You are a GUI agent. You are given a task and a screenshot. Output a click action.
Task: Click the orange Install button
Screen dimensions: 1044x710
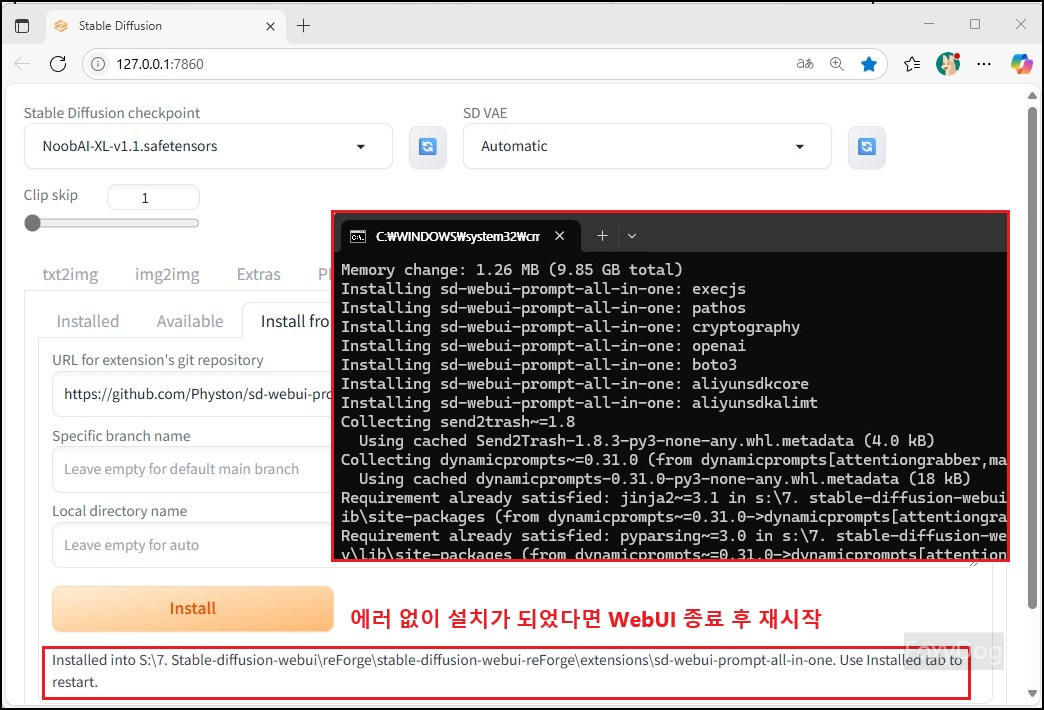pyautogui.click(x=192, y=609)
